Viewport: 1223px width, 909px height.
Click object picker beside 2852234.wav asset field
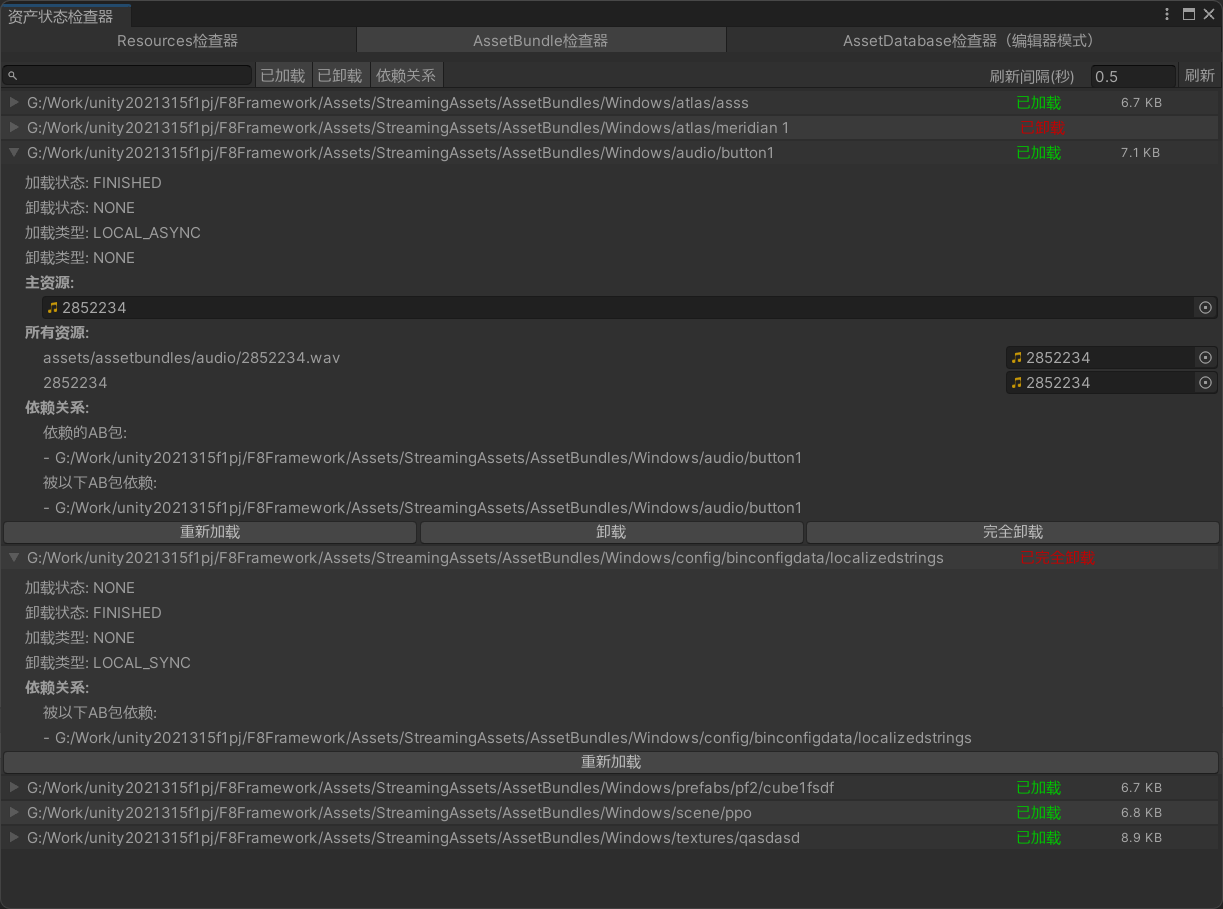click(1205, 358)
